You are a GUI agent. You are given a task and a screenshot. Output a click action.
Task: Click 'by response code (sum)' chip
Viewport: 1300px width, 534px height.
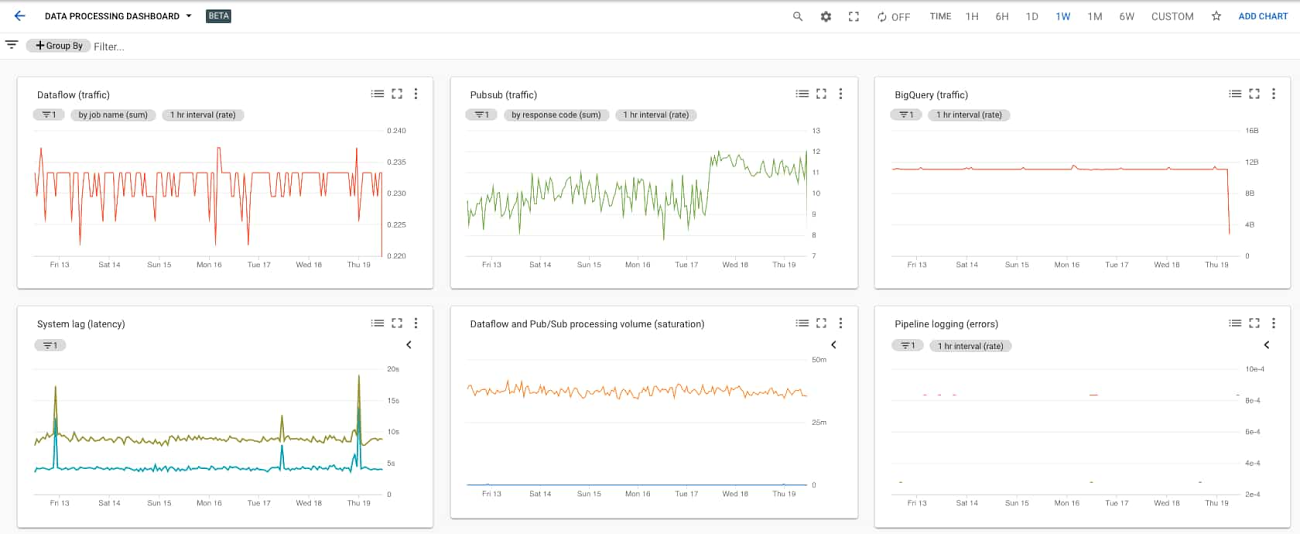click(556, 115)
